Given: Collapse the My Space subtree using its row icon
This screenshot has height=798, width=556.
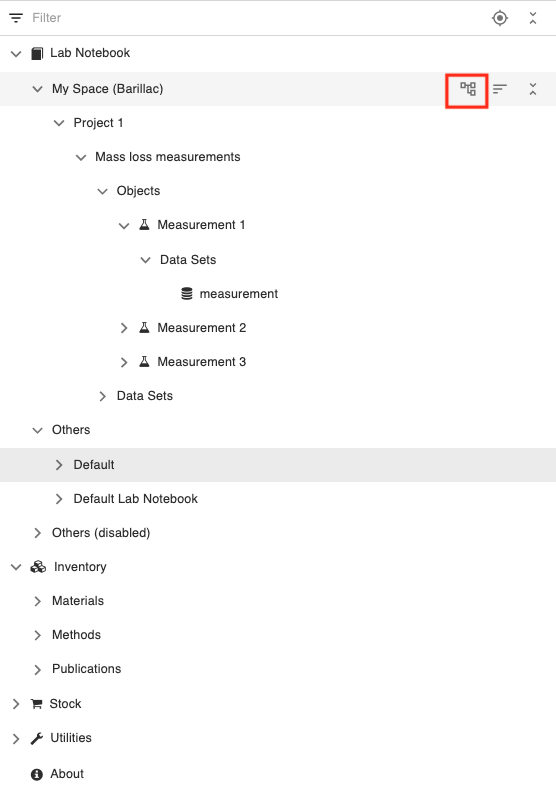Looking at the screenshot, I should (x=533, y=89).
